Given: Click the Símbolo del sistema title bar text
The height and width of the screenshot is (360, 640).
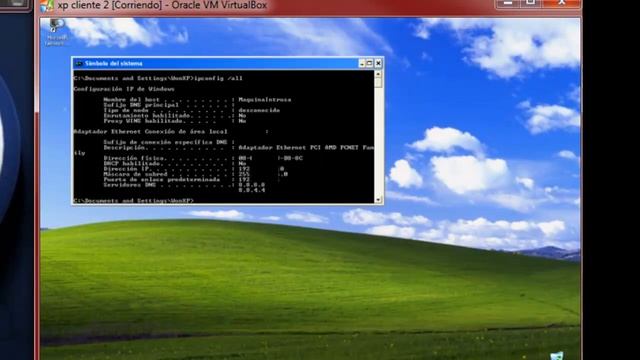Looking at the screenshot, I should point(113,63).
